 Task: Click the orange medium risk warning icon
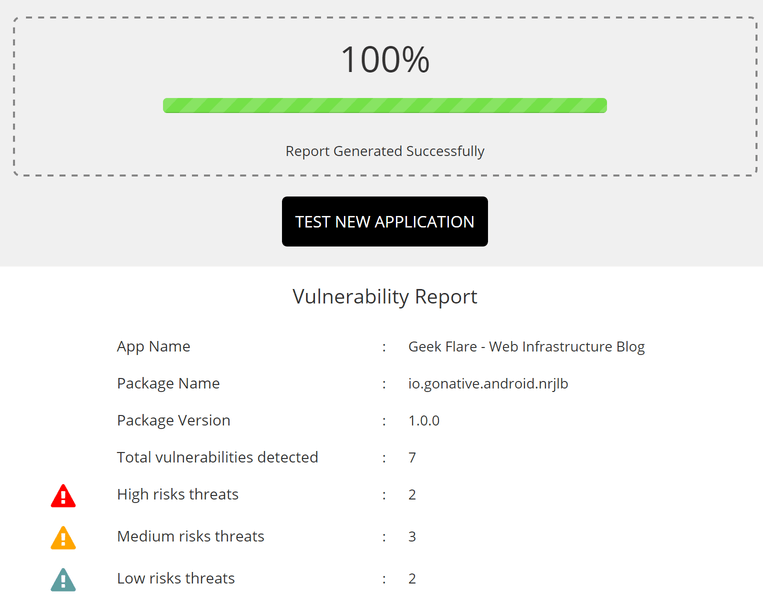click(x=63, y=538)
